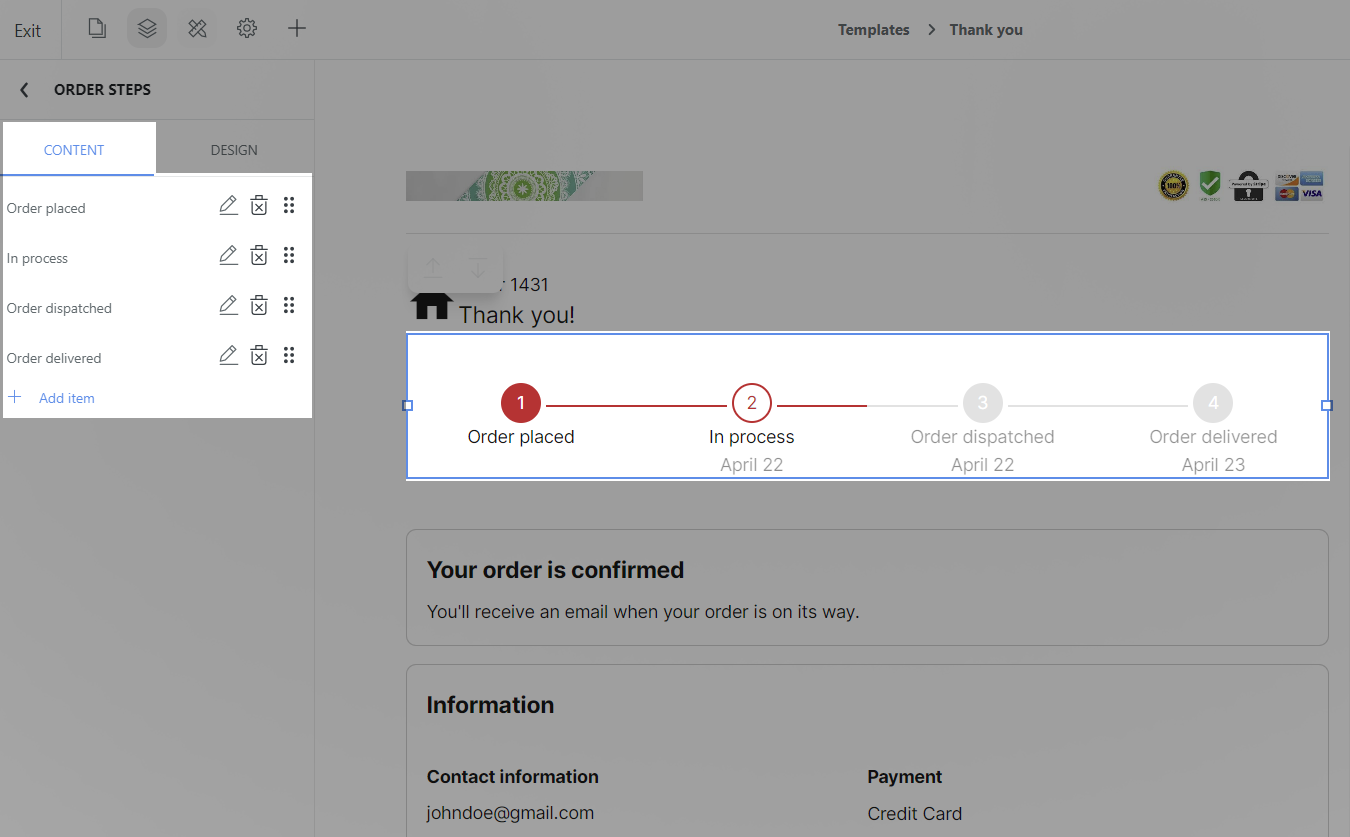Open the settings gear icon
This screenshot has height=837, width=1350.
tap(247, 29)
